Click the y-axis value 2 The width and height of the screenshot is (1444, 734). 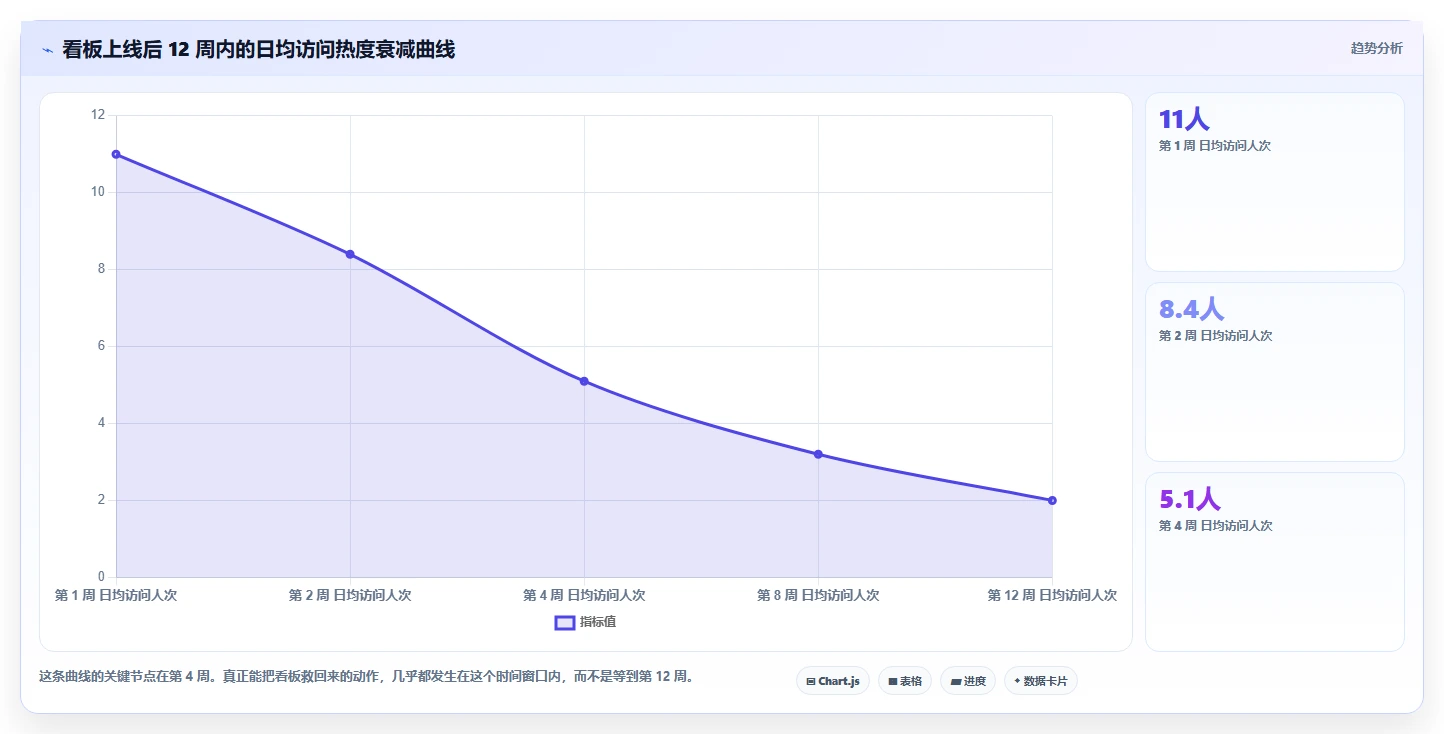[101, 500]
